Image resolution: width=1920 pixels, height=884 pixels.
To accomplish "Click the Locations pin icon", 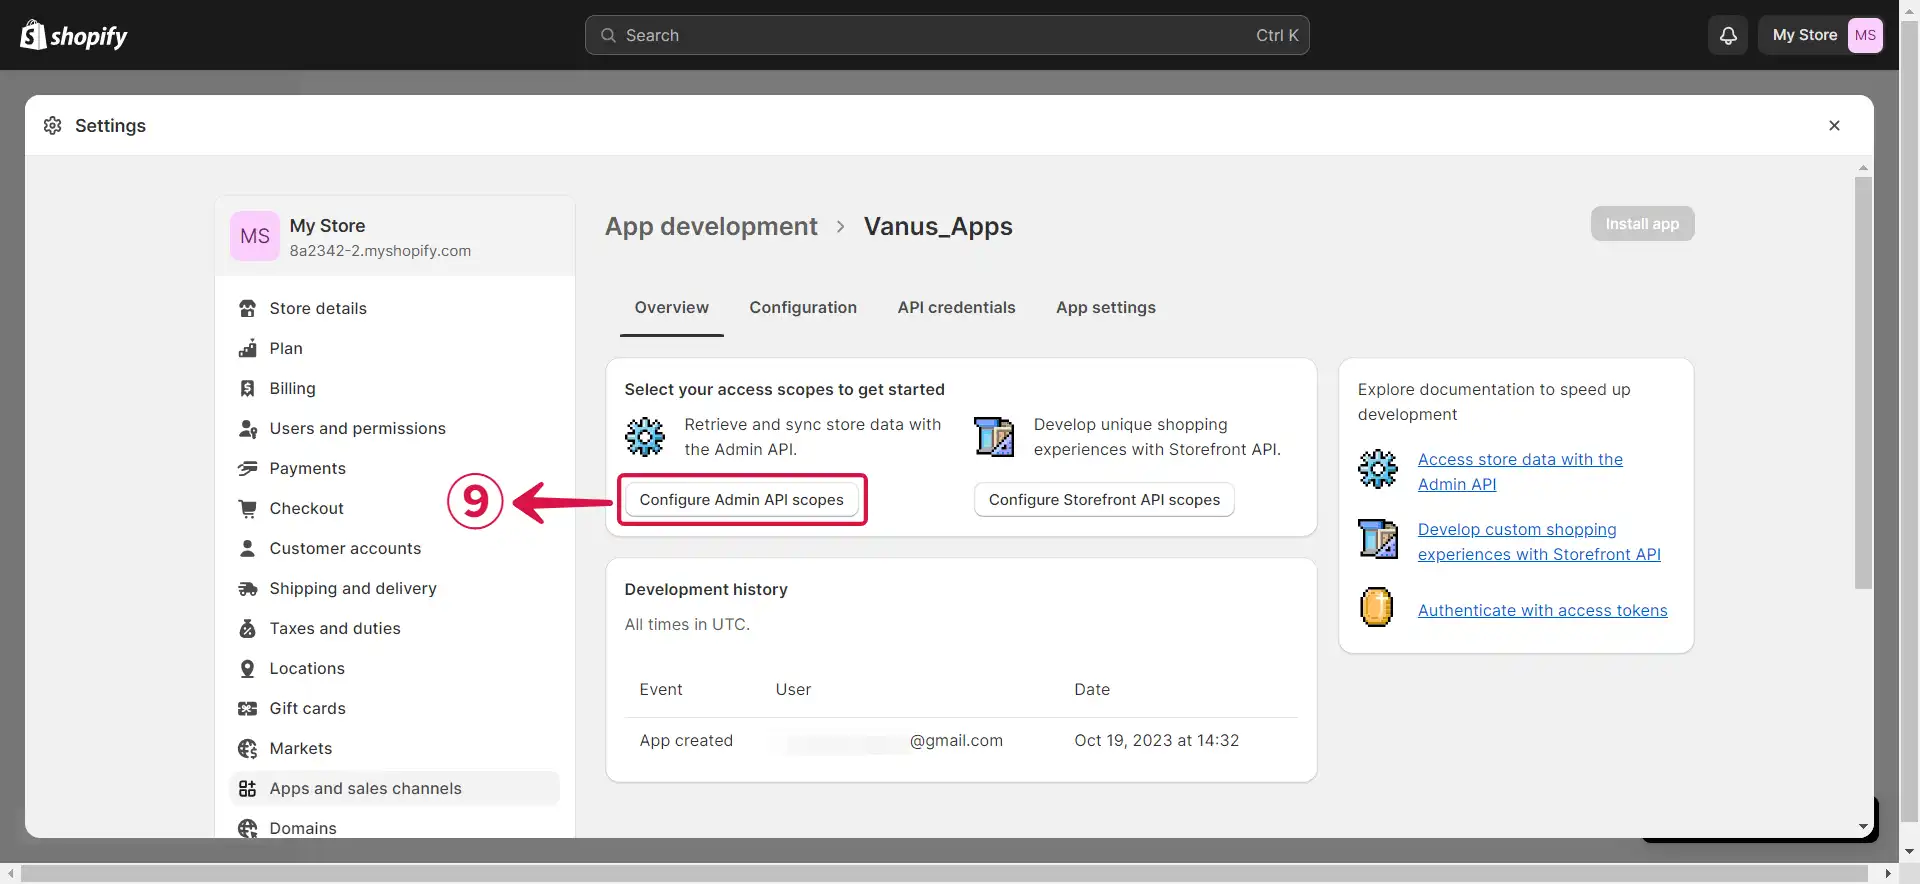I will pyautogui.click(x=247, y=668).
